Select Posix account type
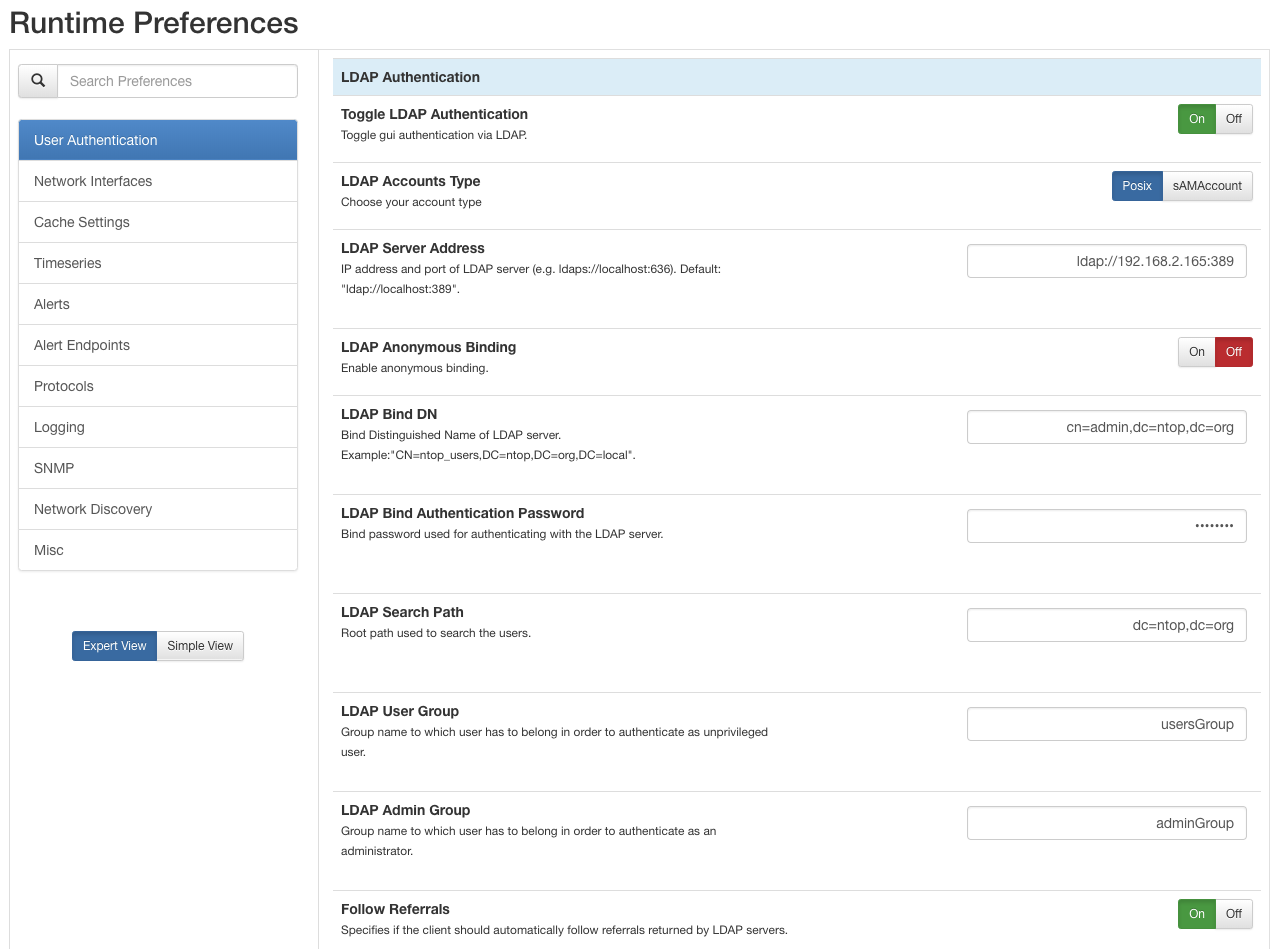Image resolution: width=1278 pixels, height=949 pixels. (1137, 186)
